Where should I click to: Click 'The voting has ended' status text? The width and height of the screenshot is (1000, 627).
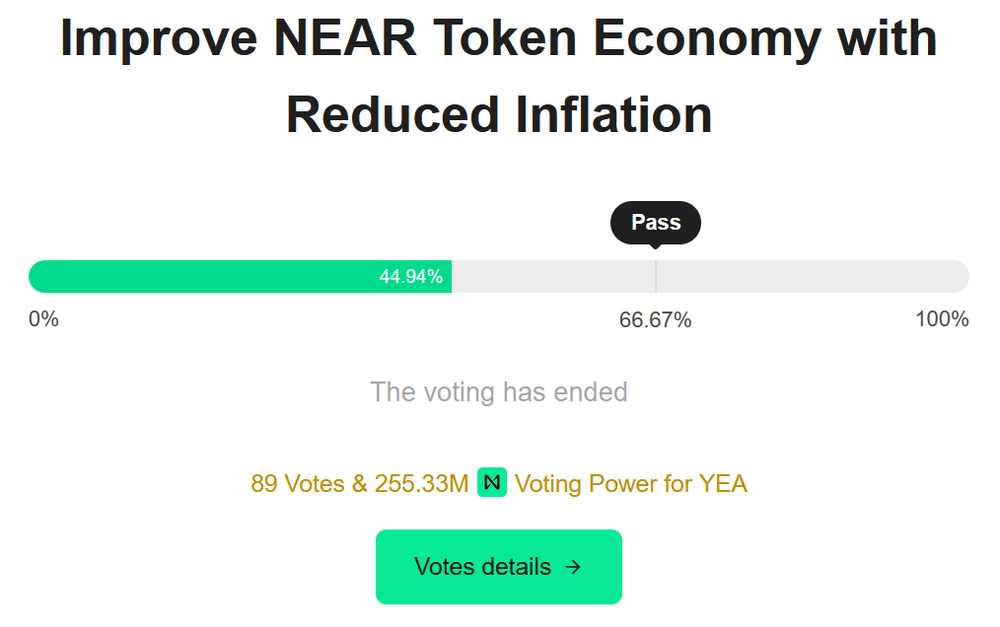(499, 392)
